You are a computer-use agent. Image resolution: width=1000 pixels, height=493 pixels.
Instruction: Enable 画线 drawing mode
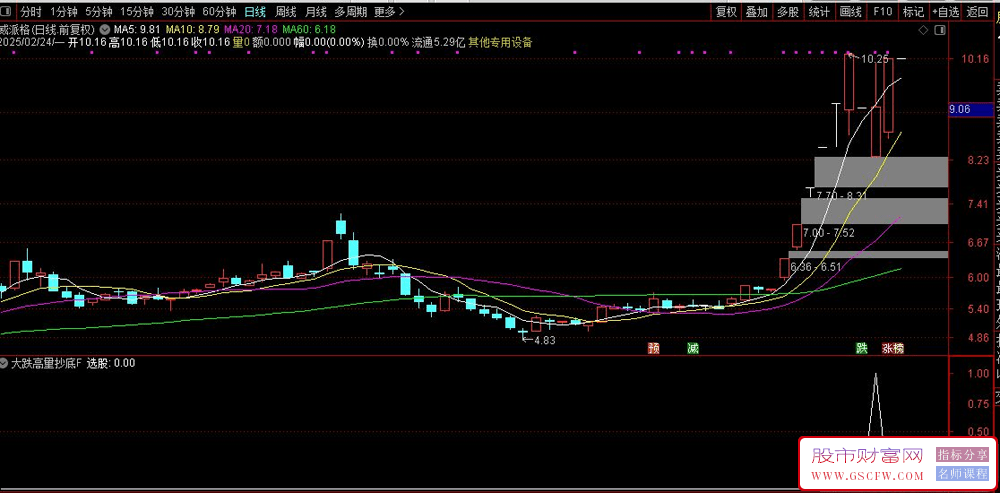(850, 12)
